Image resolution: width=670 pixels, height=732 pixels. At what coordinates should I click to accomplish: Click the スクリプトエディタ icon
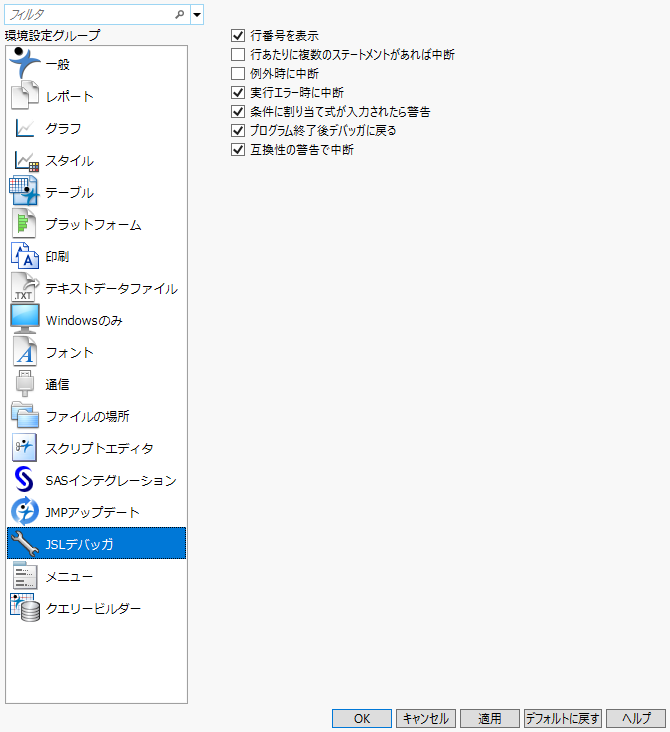coord(24,448)
